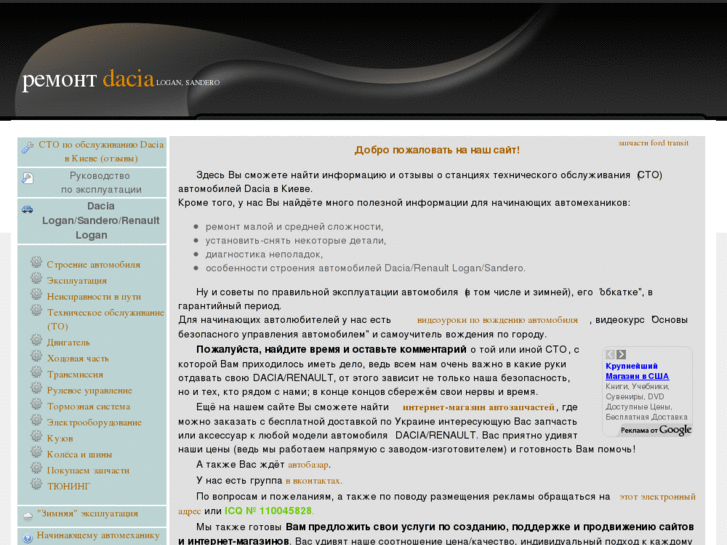Click gear icon next to Двигатель
Image resolution: width=727 pixels, height=545 pixels.
[x=36, y=340]
